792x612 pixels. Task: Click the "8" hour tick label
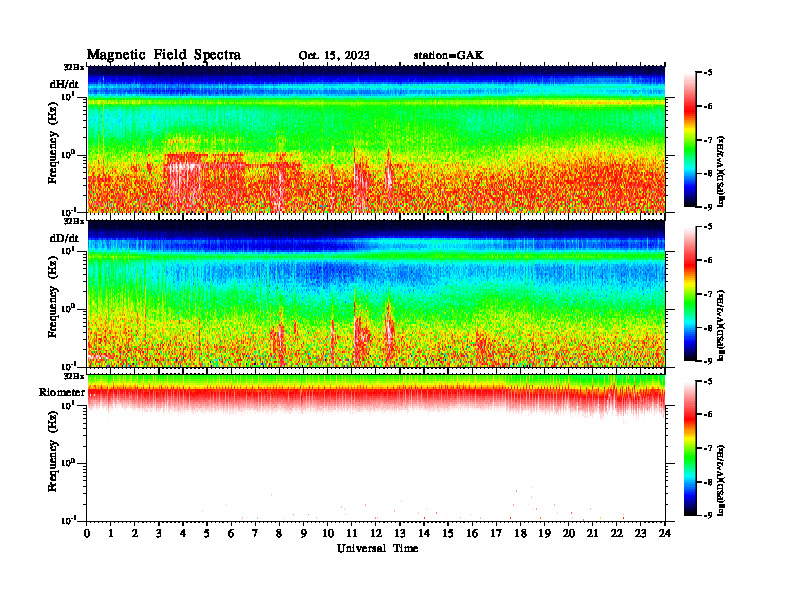click(279, 534)
